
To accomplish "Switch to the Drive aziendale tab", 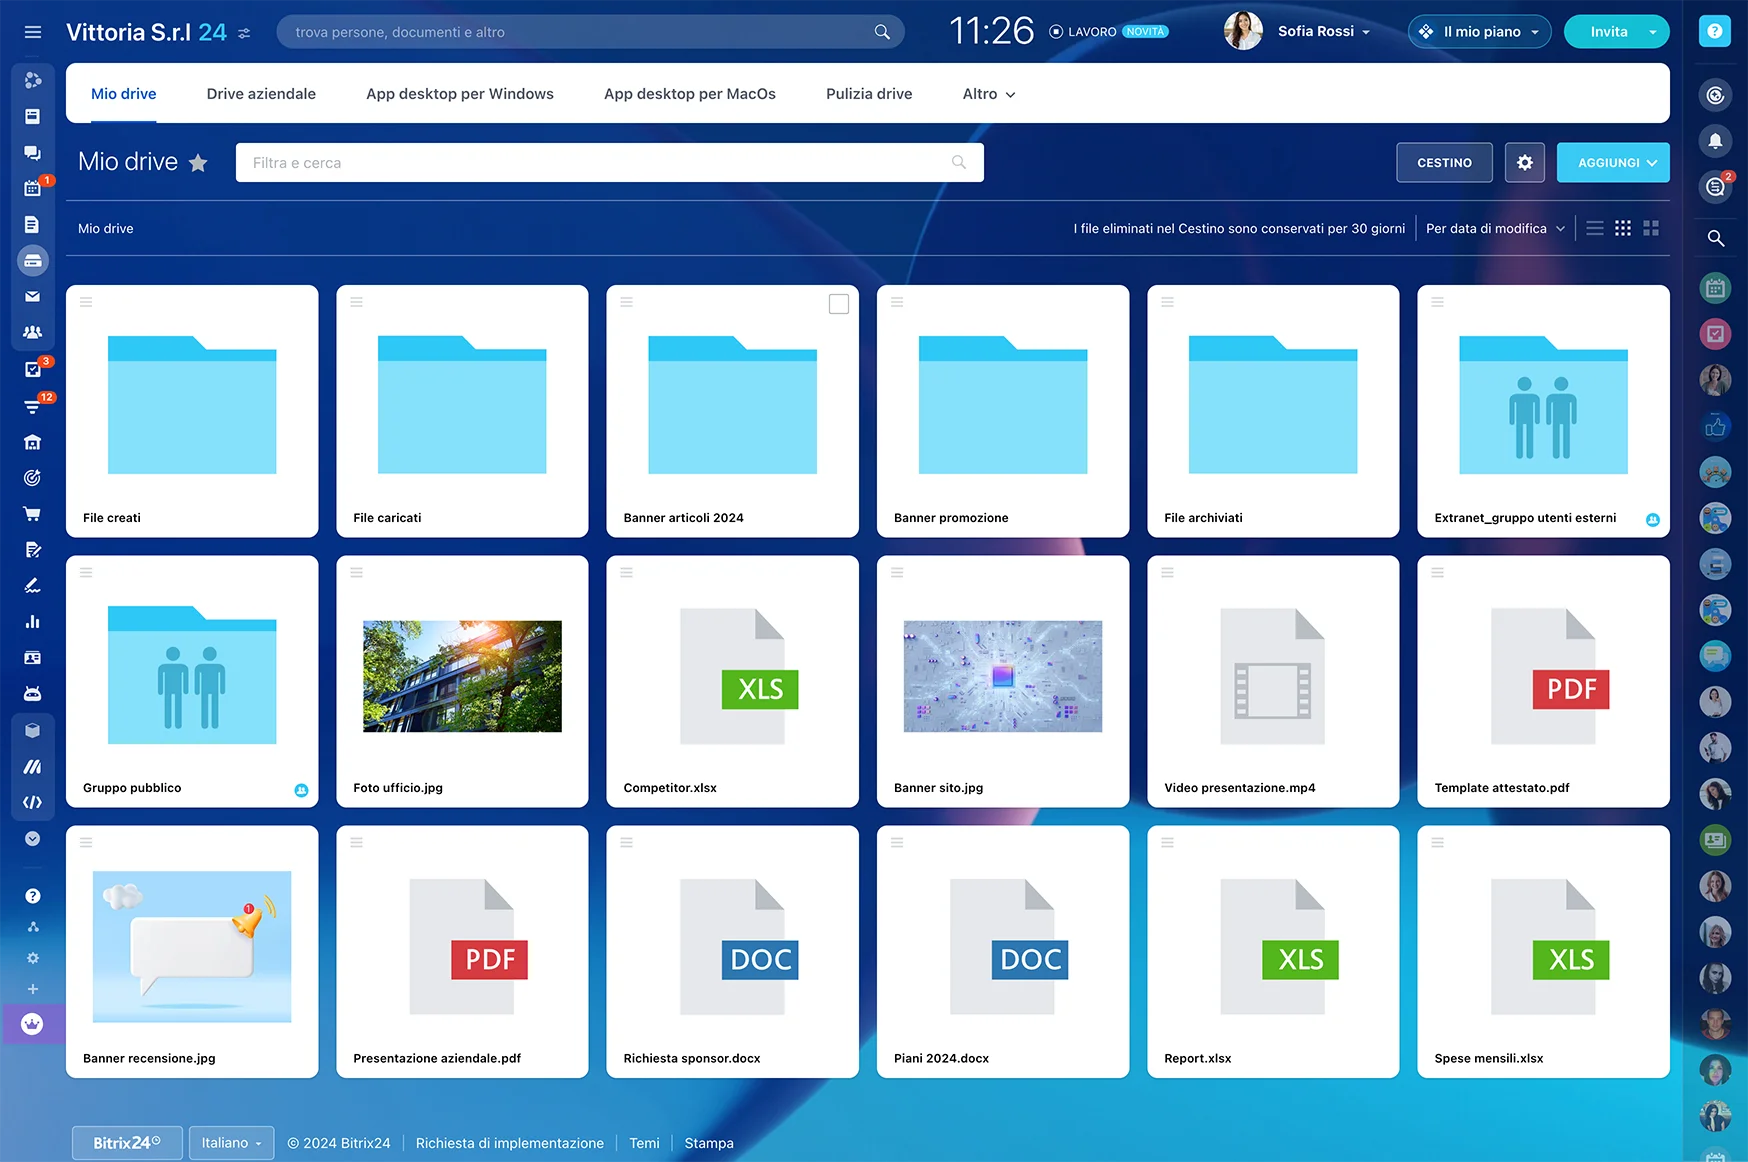I will tap(260, 93).
